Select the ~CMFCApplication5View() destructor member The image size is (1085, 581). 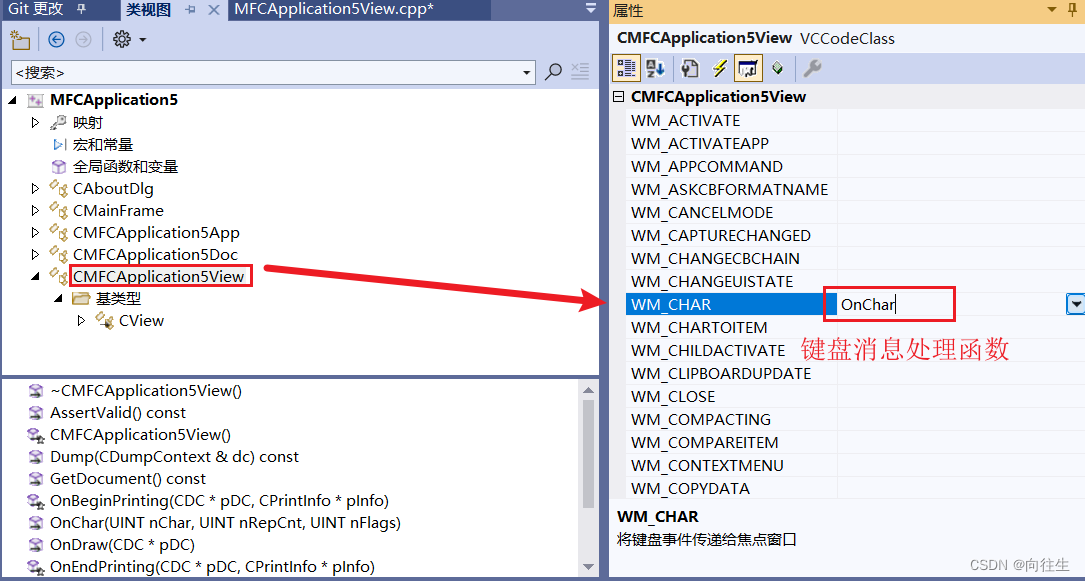146,391
